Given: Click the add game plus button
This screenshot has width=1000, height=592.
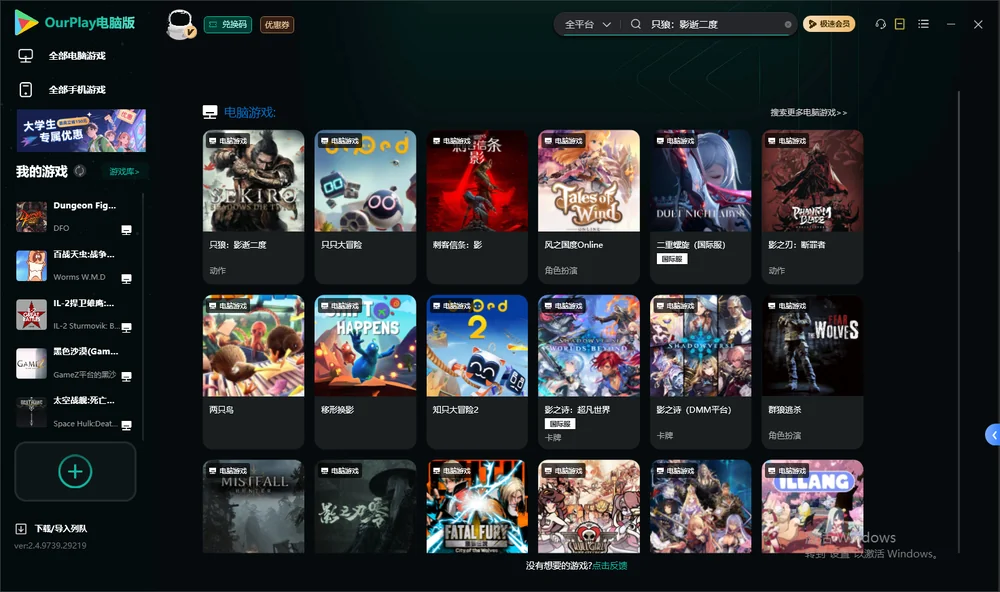Looking at the screenshot, I should (75, 471).
